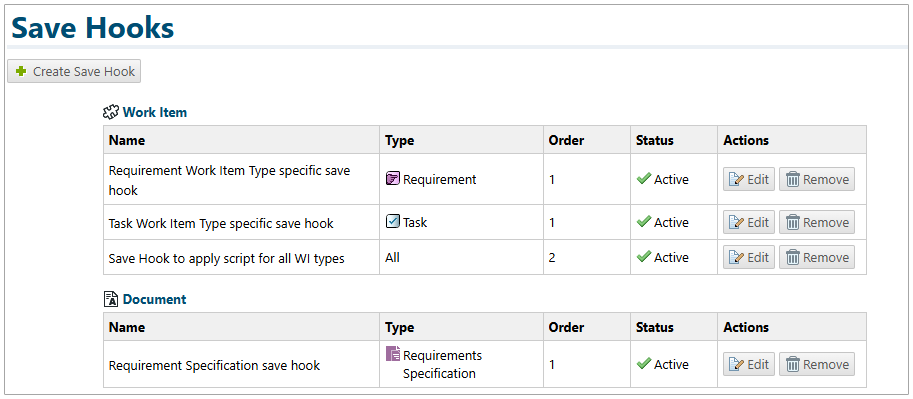
Task: Click the green plus icon on Create Save Hook
Action: [22, 71]
